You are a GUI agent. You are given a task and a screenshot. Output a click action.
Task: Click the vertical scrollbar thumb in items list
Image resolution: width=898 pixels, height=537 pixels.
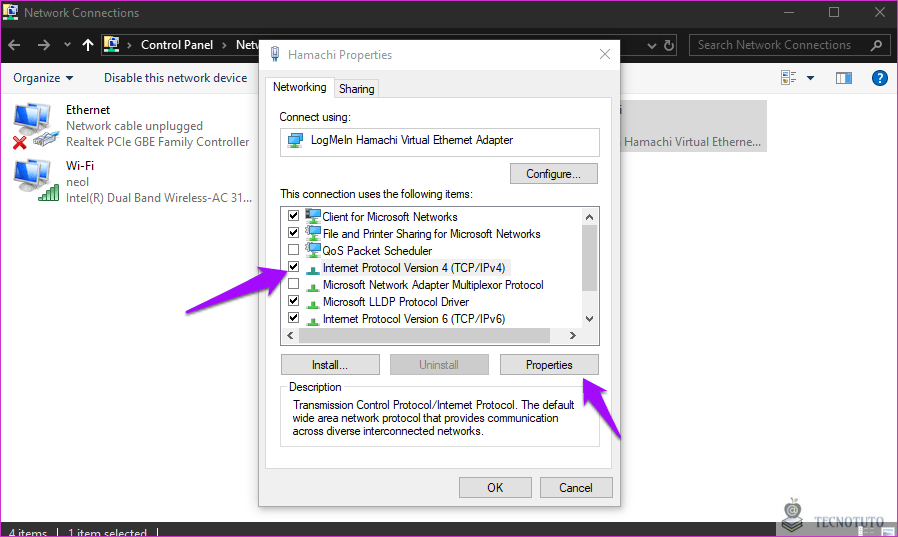coord(589,258)
